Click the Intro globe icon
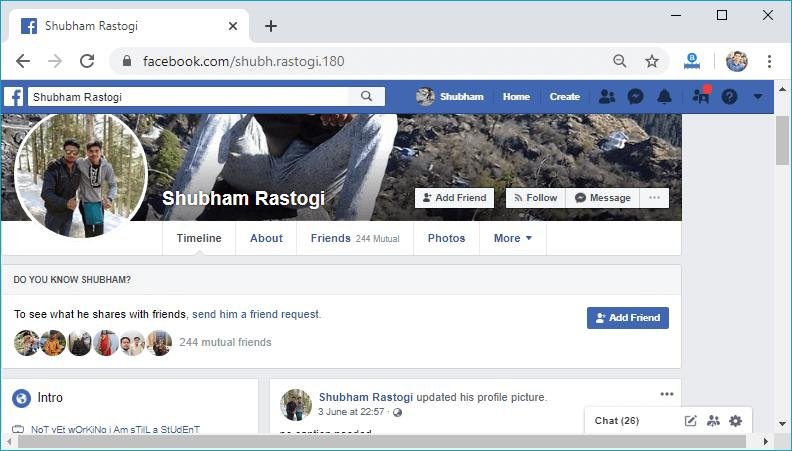Screen dimensions: 792x451 21,398
